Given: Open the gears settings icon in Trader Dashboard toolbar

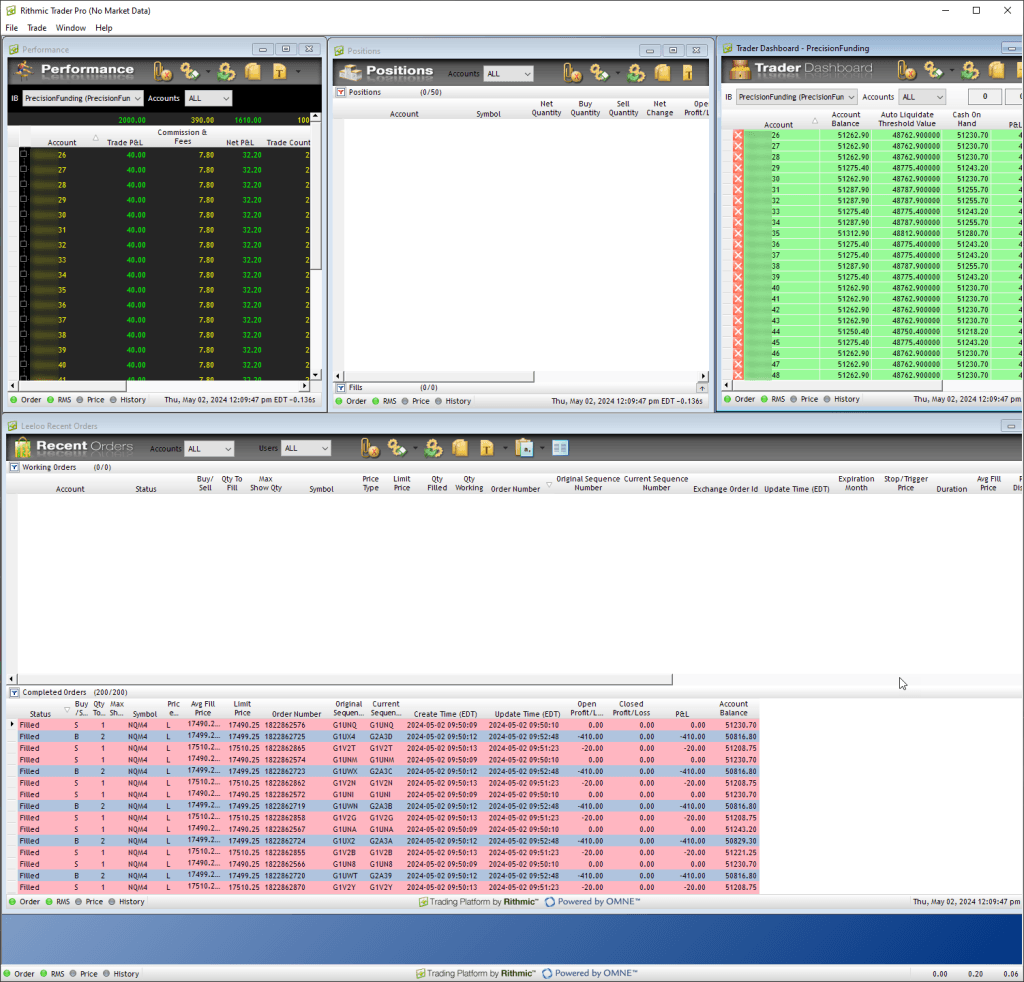Looking at the screenshot, I should pos(970,70).
